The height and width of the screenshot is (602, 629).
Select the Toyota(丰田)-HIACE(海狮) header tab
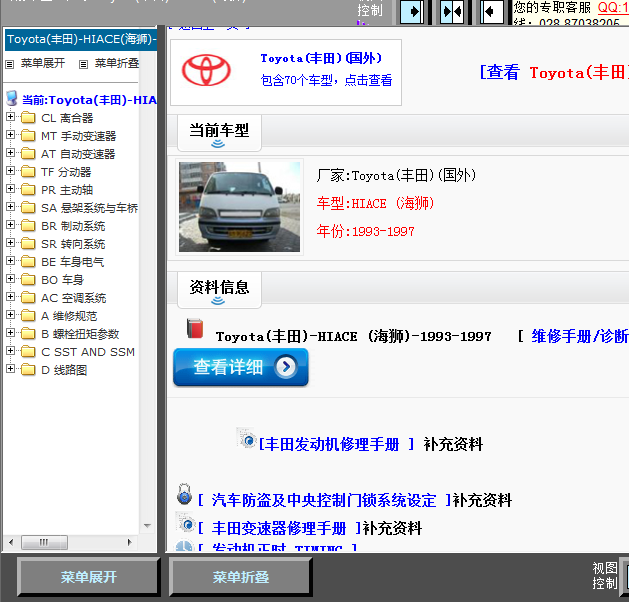[81, 39]
